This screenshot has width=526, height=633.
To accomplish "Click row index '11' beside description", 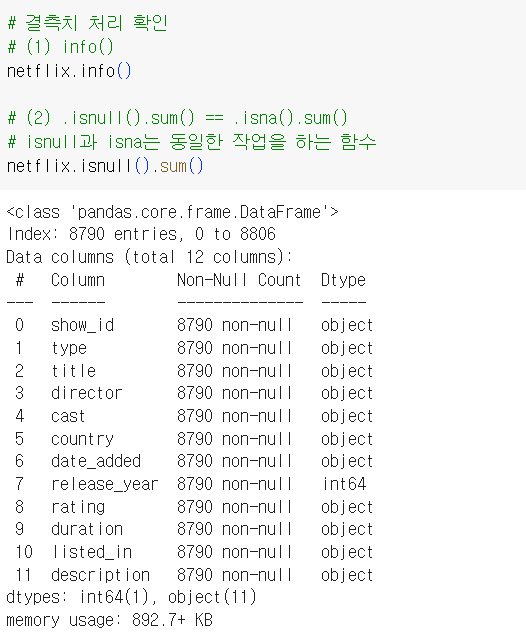I will click(24, 575).
